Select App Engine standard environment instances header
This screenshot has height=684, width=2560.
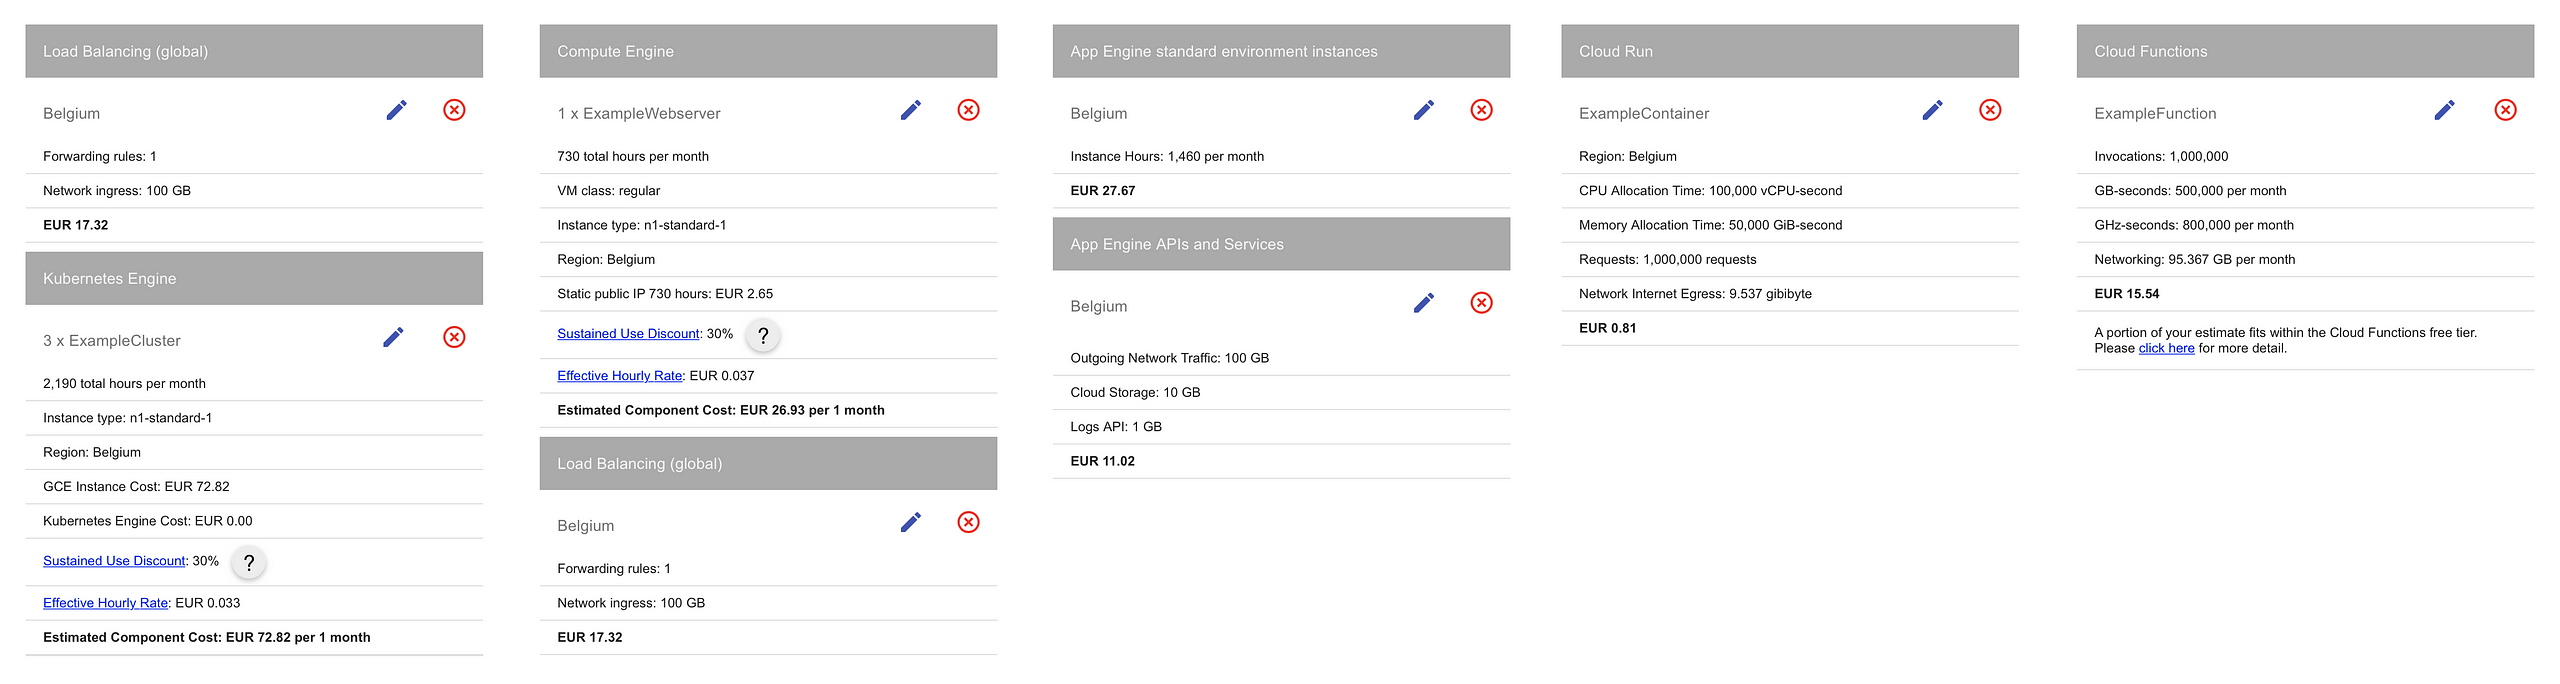pyautogui.click(x=1281, y=51)
